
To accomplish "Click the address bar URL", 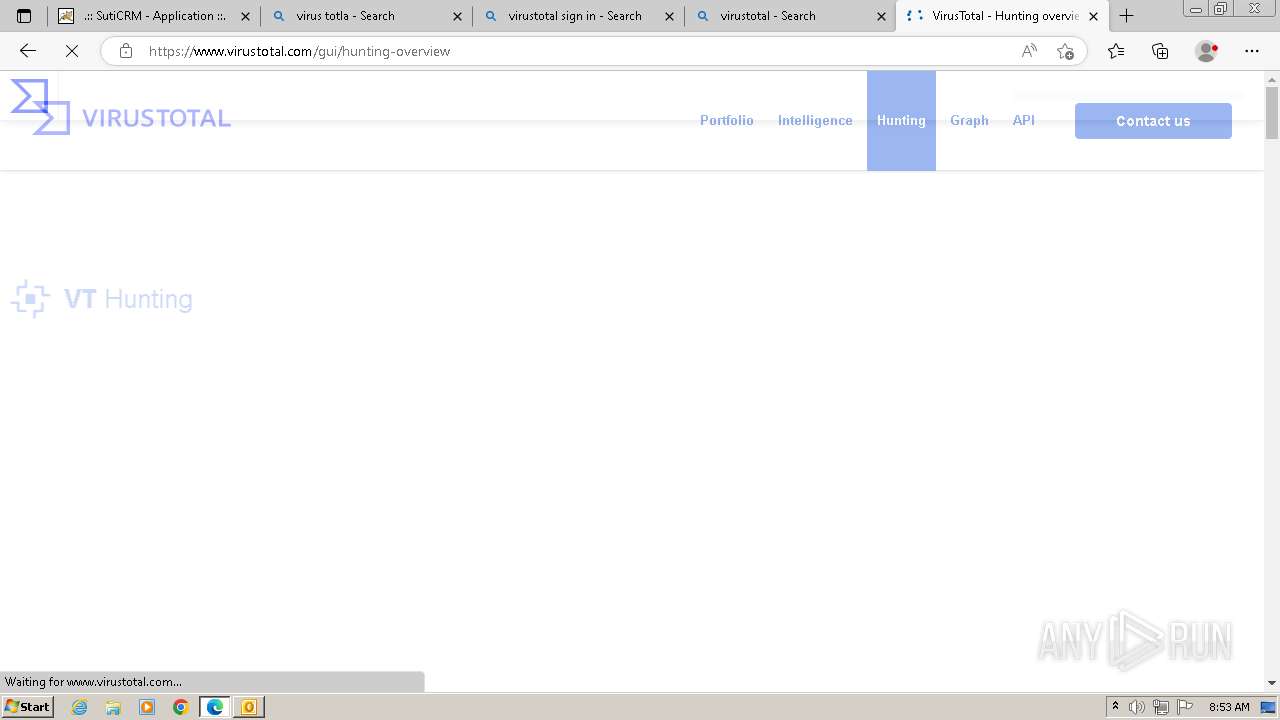I will tap(299, 51).
